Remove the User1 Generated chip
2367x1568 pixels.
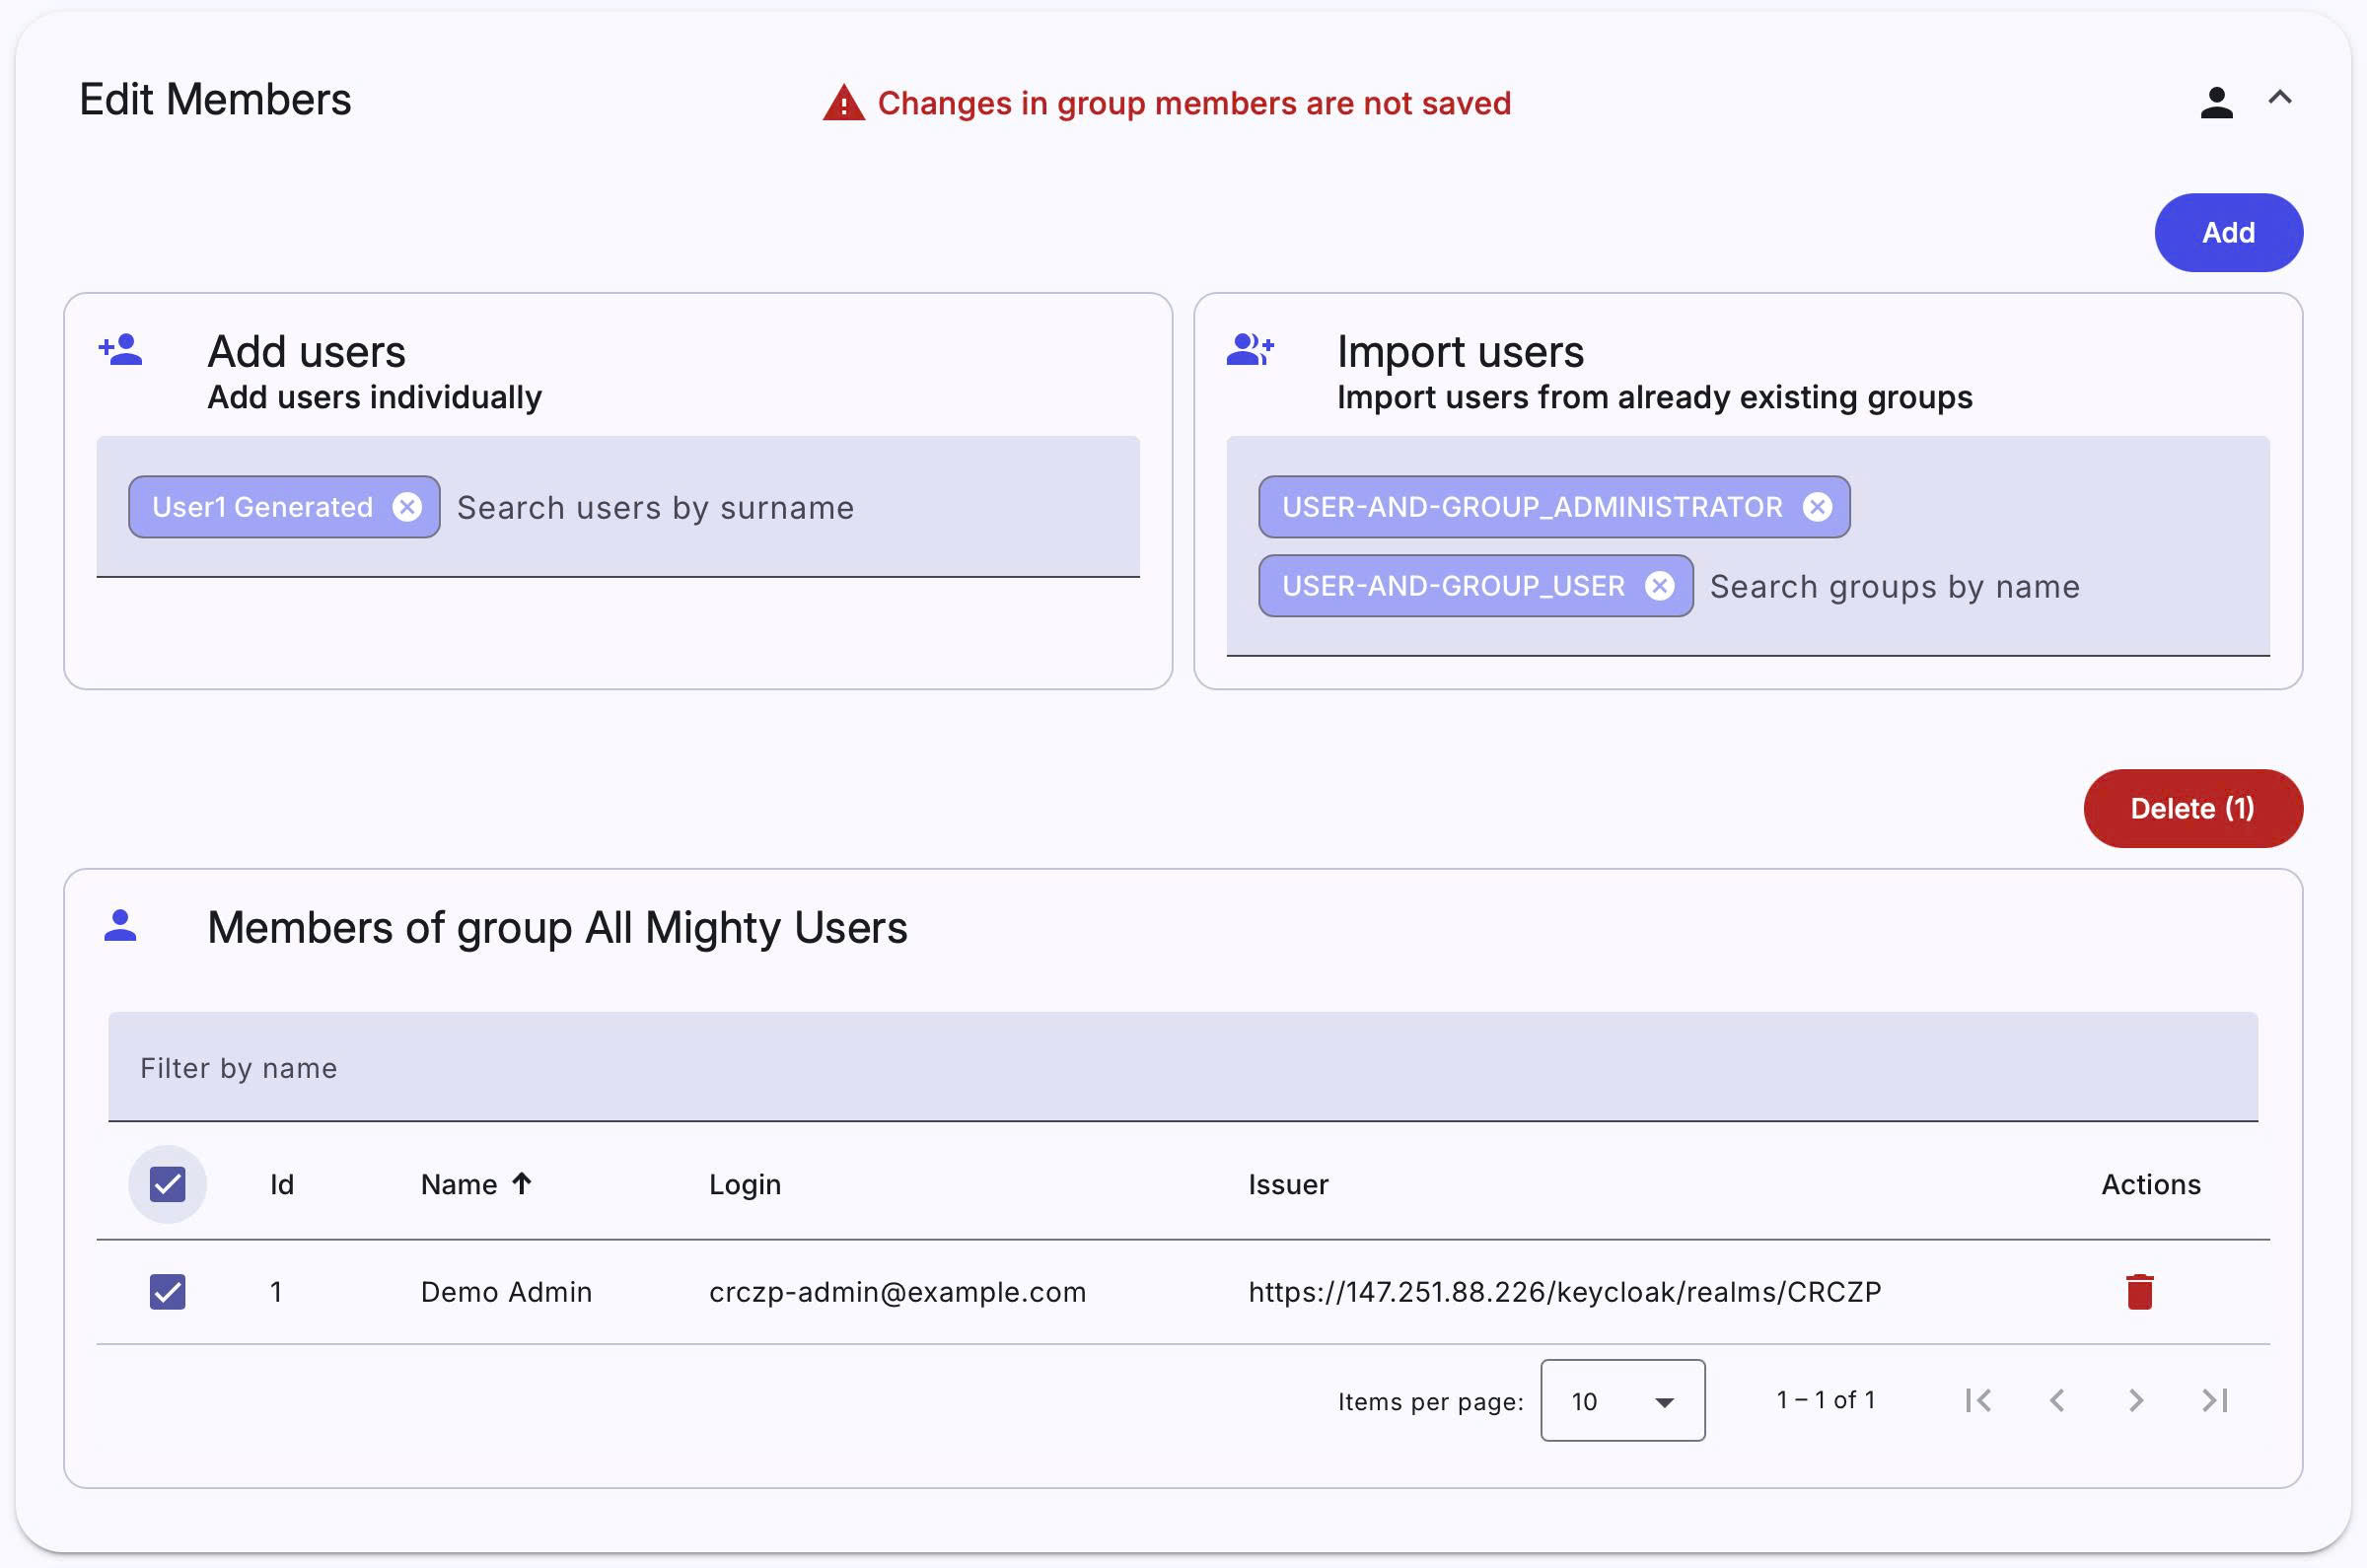(406, 507)
